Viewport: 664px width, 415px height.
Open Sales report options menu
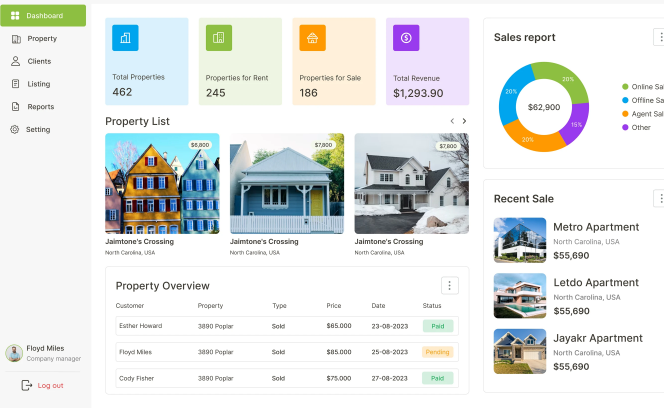pos(660,37)
